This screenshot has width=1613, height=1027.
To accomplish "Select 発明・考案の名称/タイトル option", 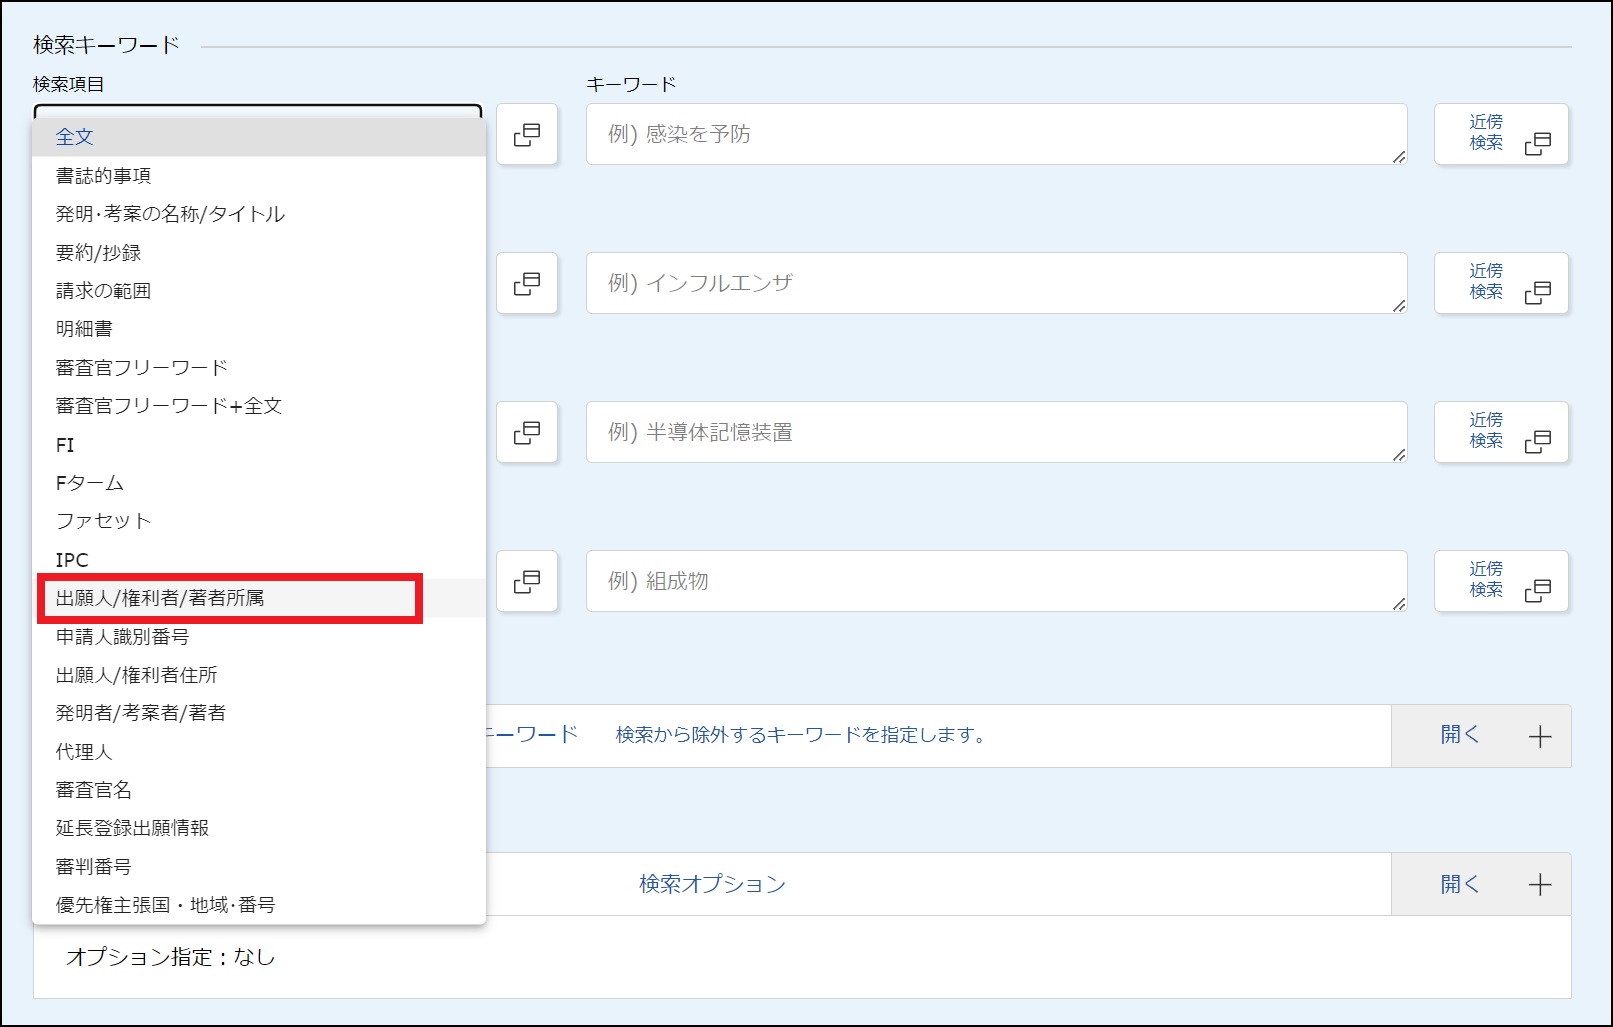I will (x=170, y=214).
